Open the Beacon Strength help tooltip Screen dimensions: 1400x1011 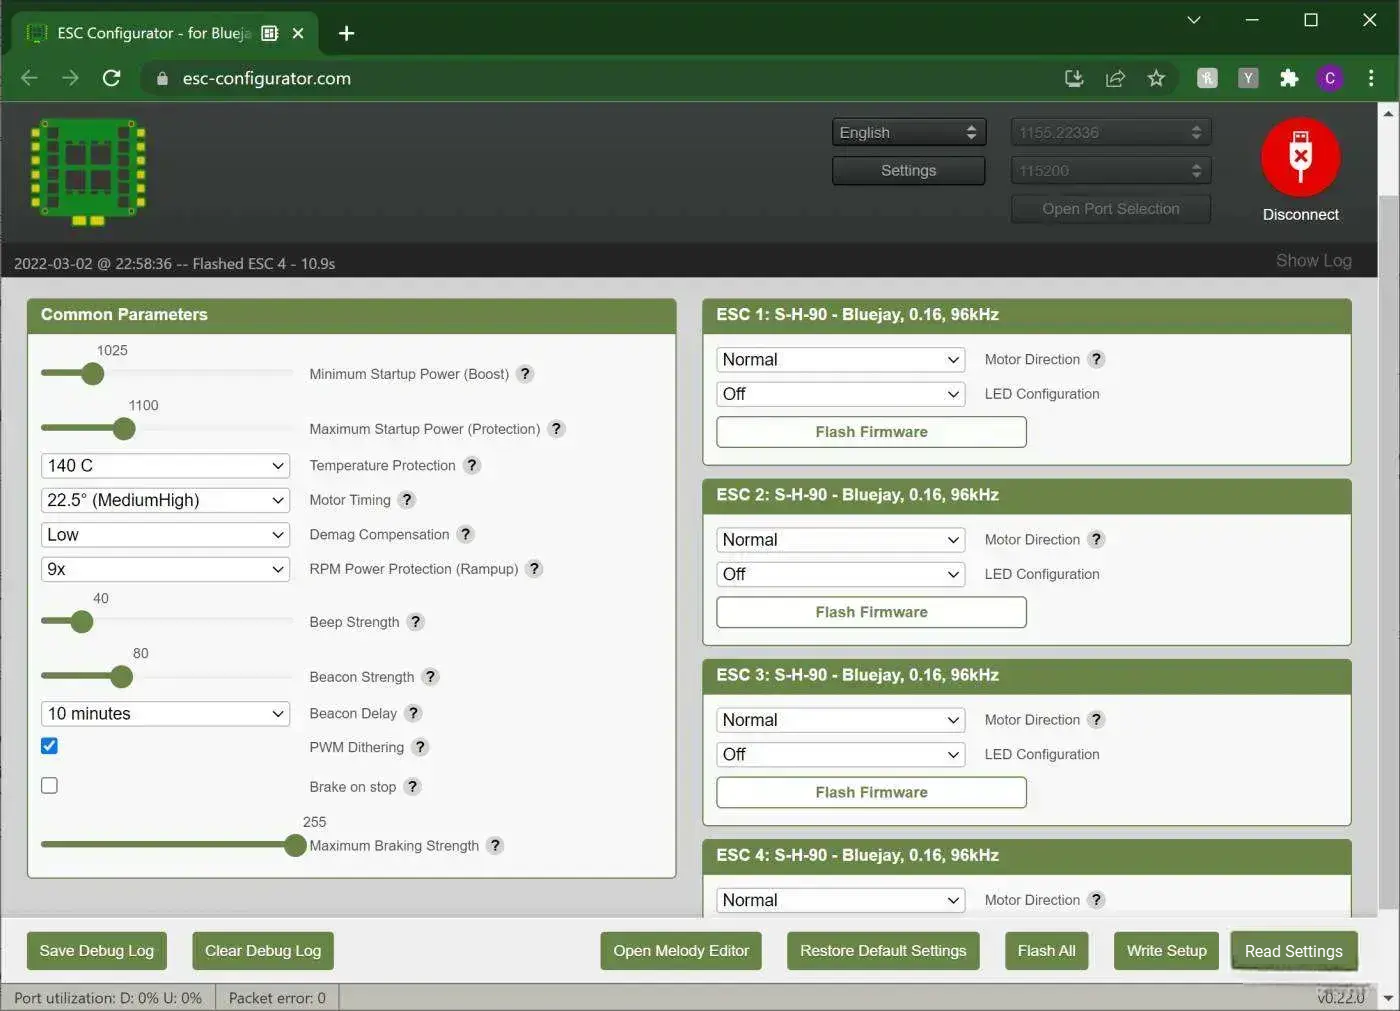(430, 677)
